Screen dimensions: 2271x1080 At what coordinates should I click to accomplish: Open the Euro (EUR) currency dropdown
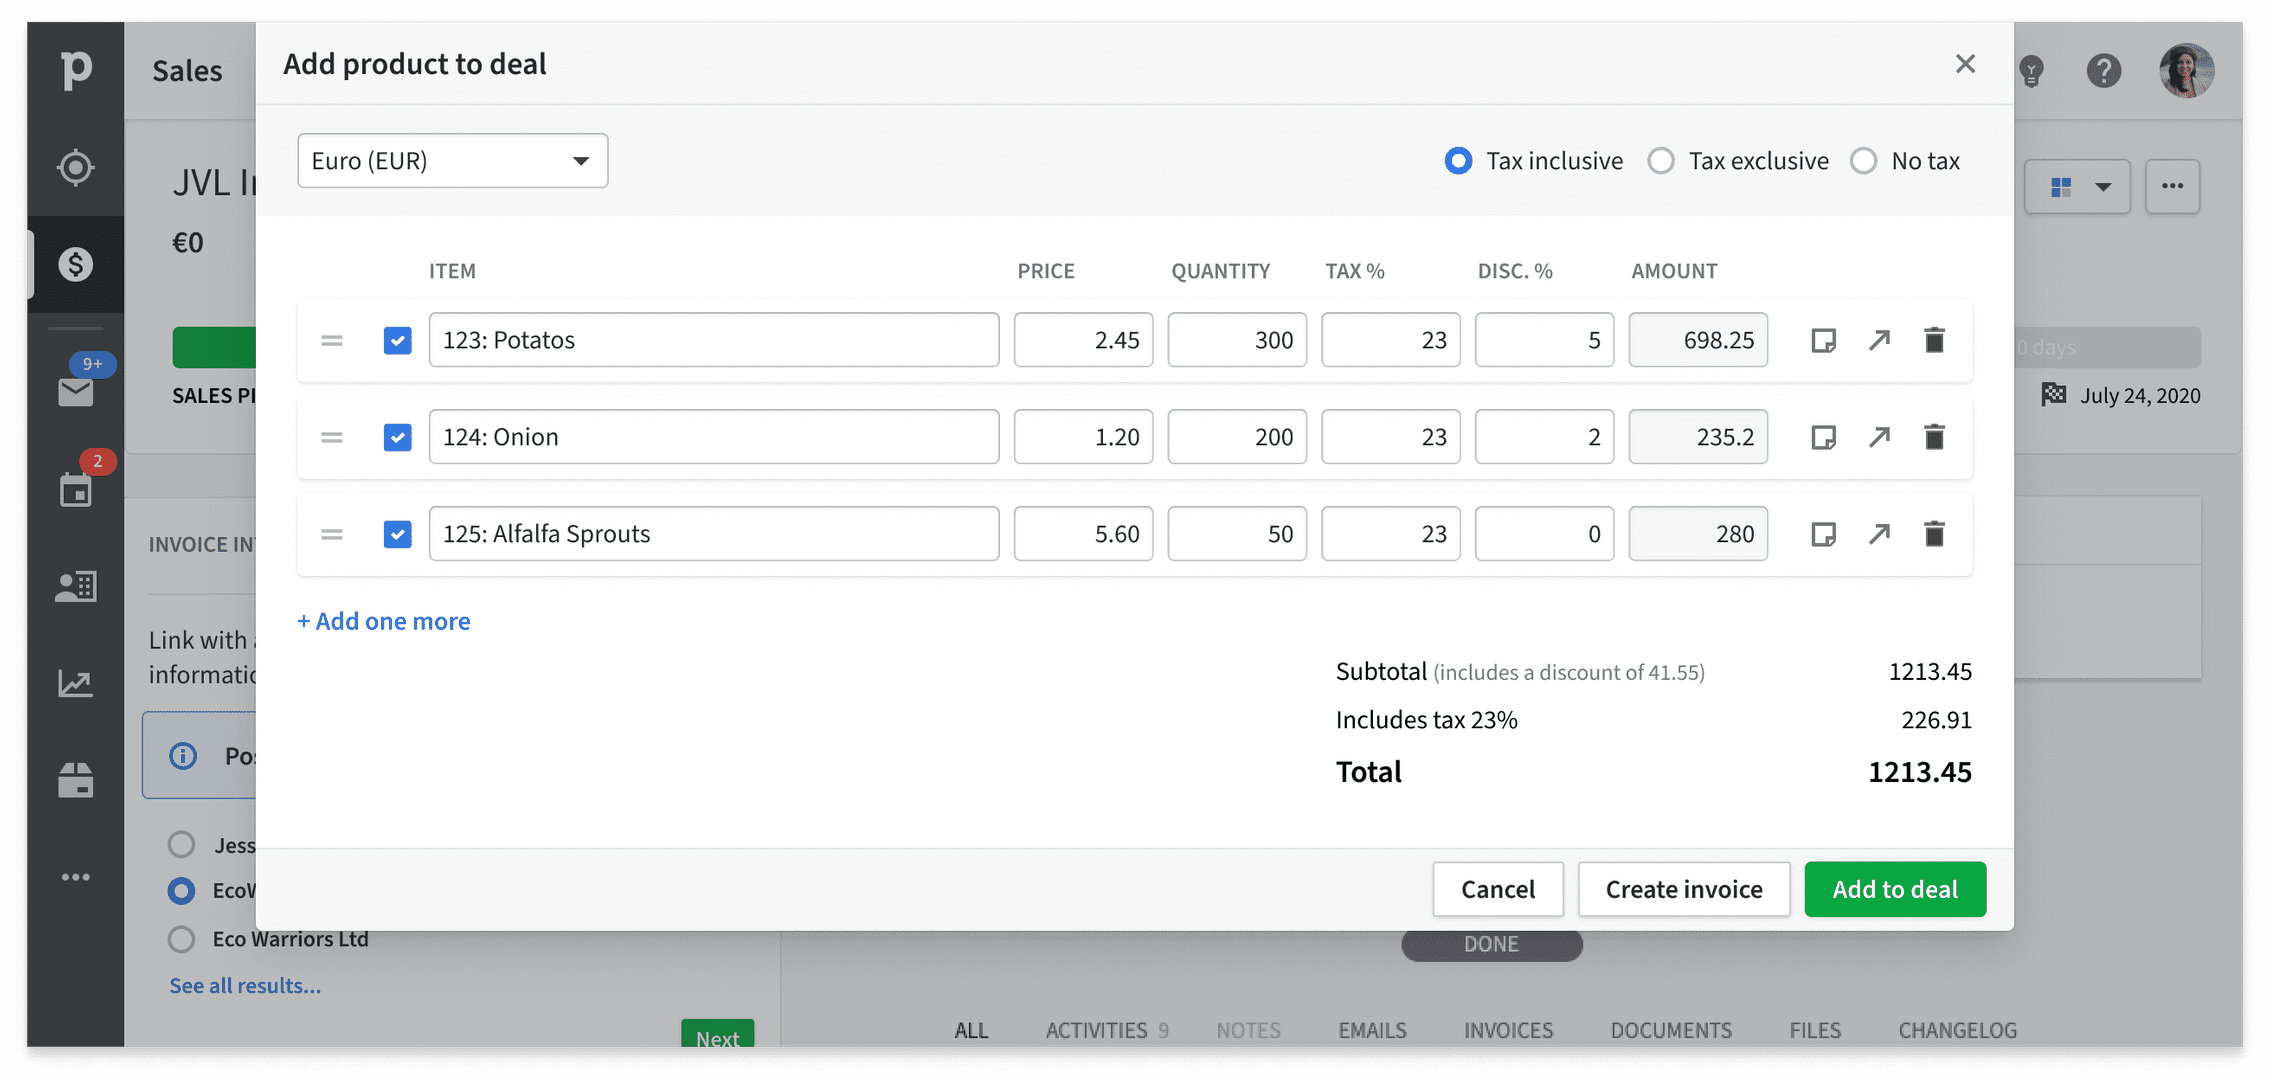tap(452, 161)
